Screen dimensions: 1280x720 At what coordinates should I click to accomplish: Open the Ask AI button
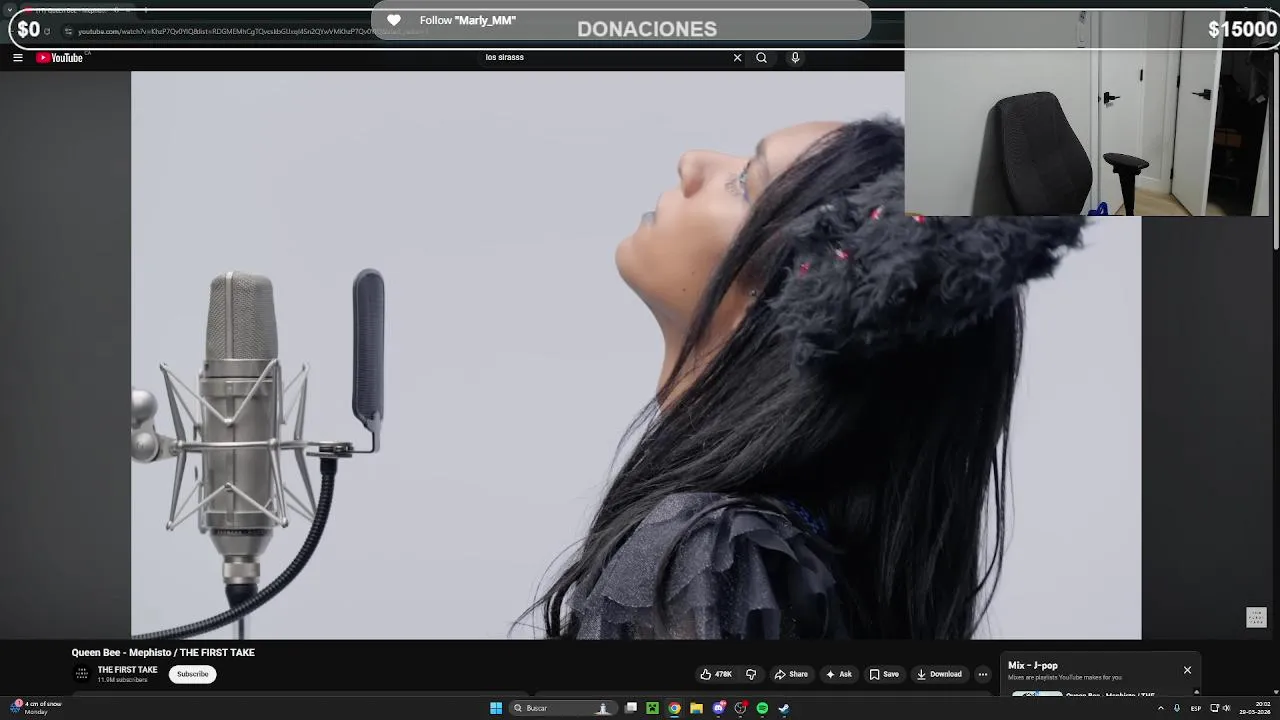click(839, 674)
